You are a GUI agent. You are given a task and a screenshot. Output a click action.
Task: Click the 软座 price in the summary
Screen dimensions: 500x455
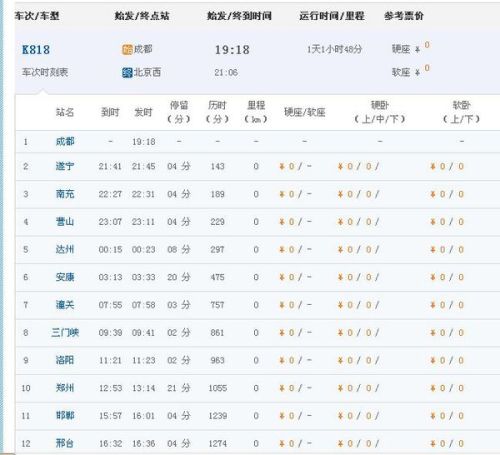point(411,71)
